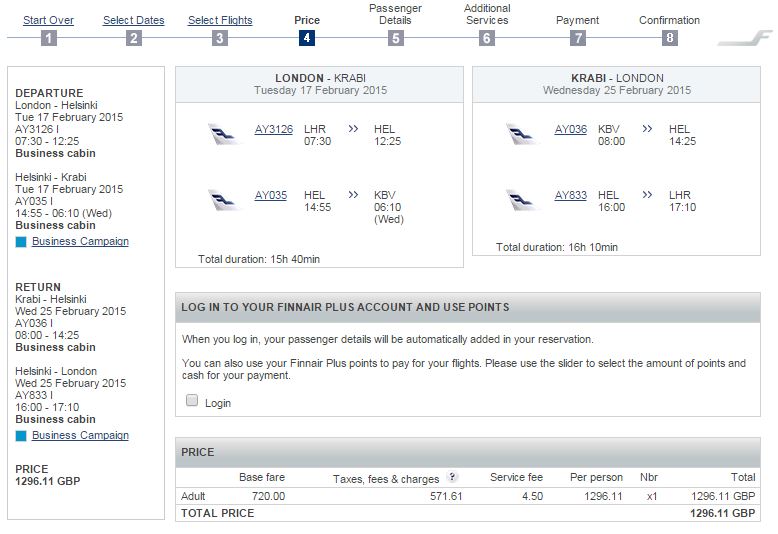Go back to Start Over step
Viewport: 778px width, 534px height.
point(48,20)
